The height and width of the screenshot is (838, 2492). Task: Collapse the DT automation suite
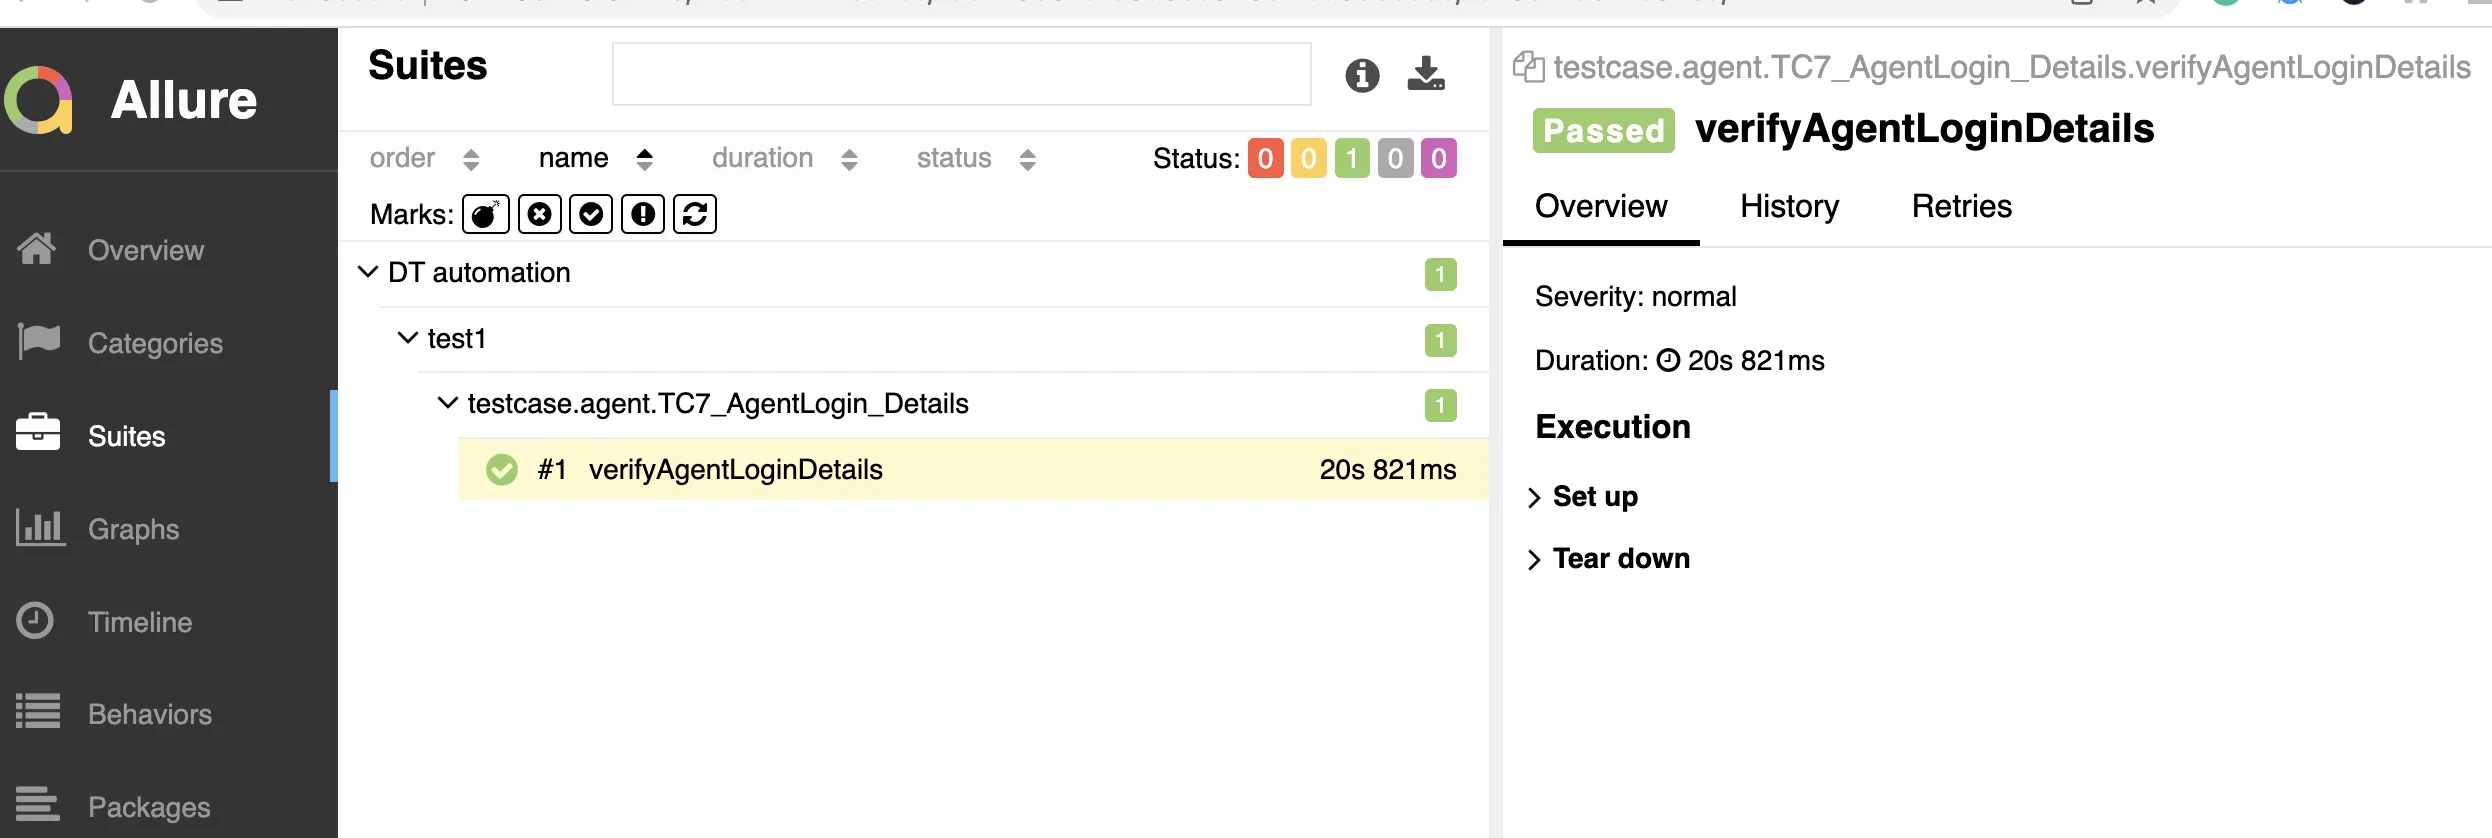tap(368, 272)
